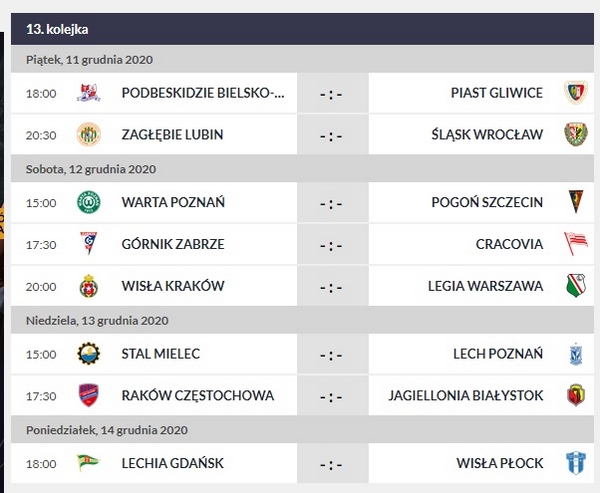
Task: Click the Zagłębie Lubin club crest
Action: click(x=89, y=134)
